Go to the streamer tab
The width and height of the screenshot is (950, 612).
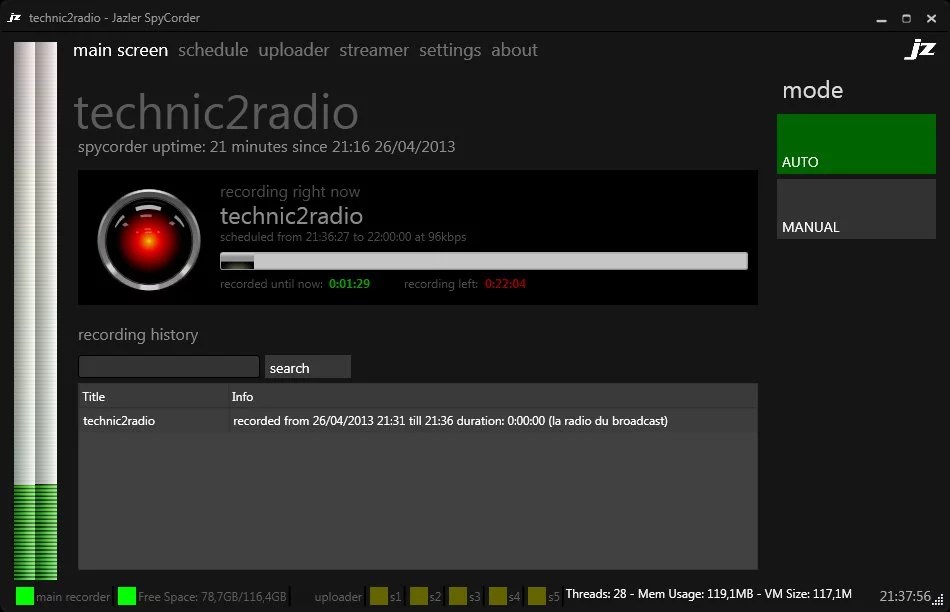click(x=373, y=50)
